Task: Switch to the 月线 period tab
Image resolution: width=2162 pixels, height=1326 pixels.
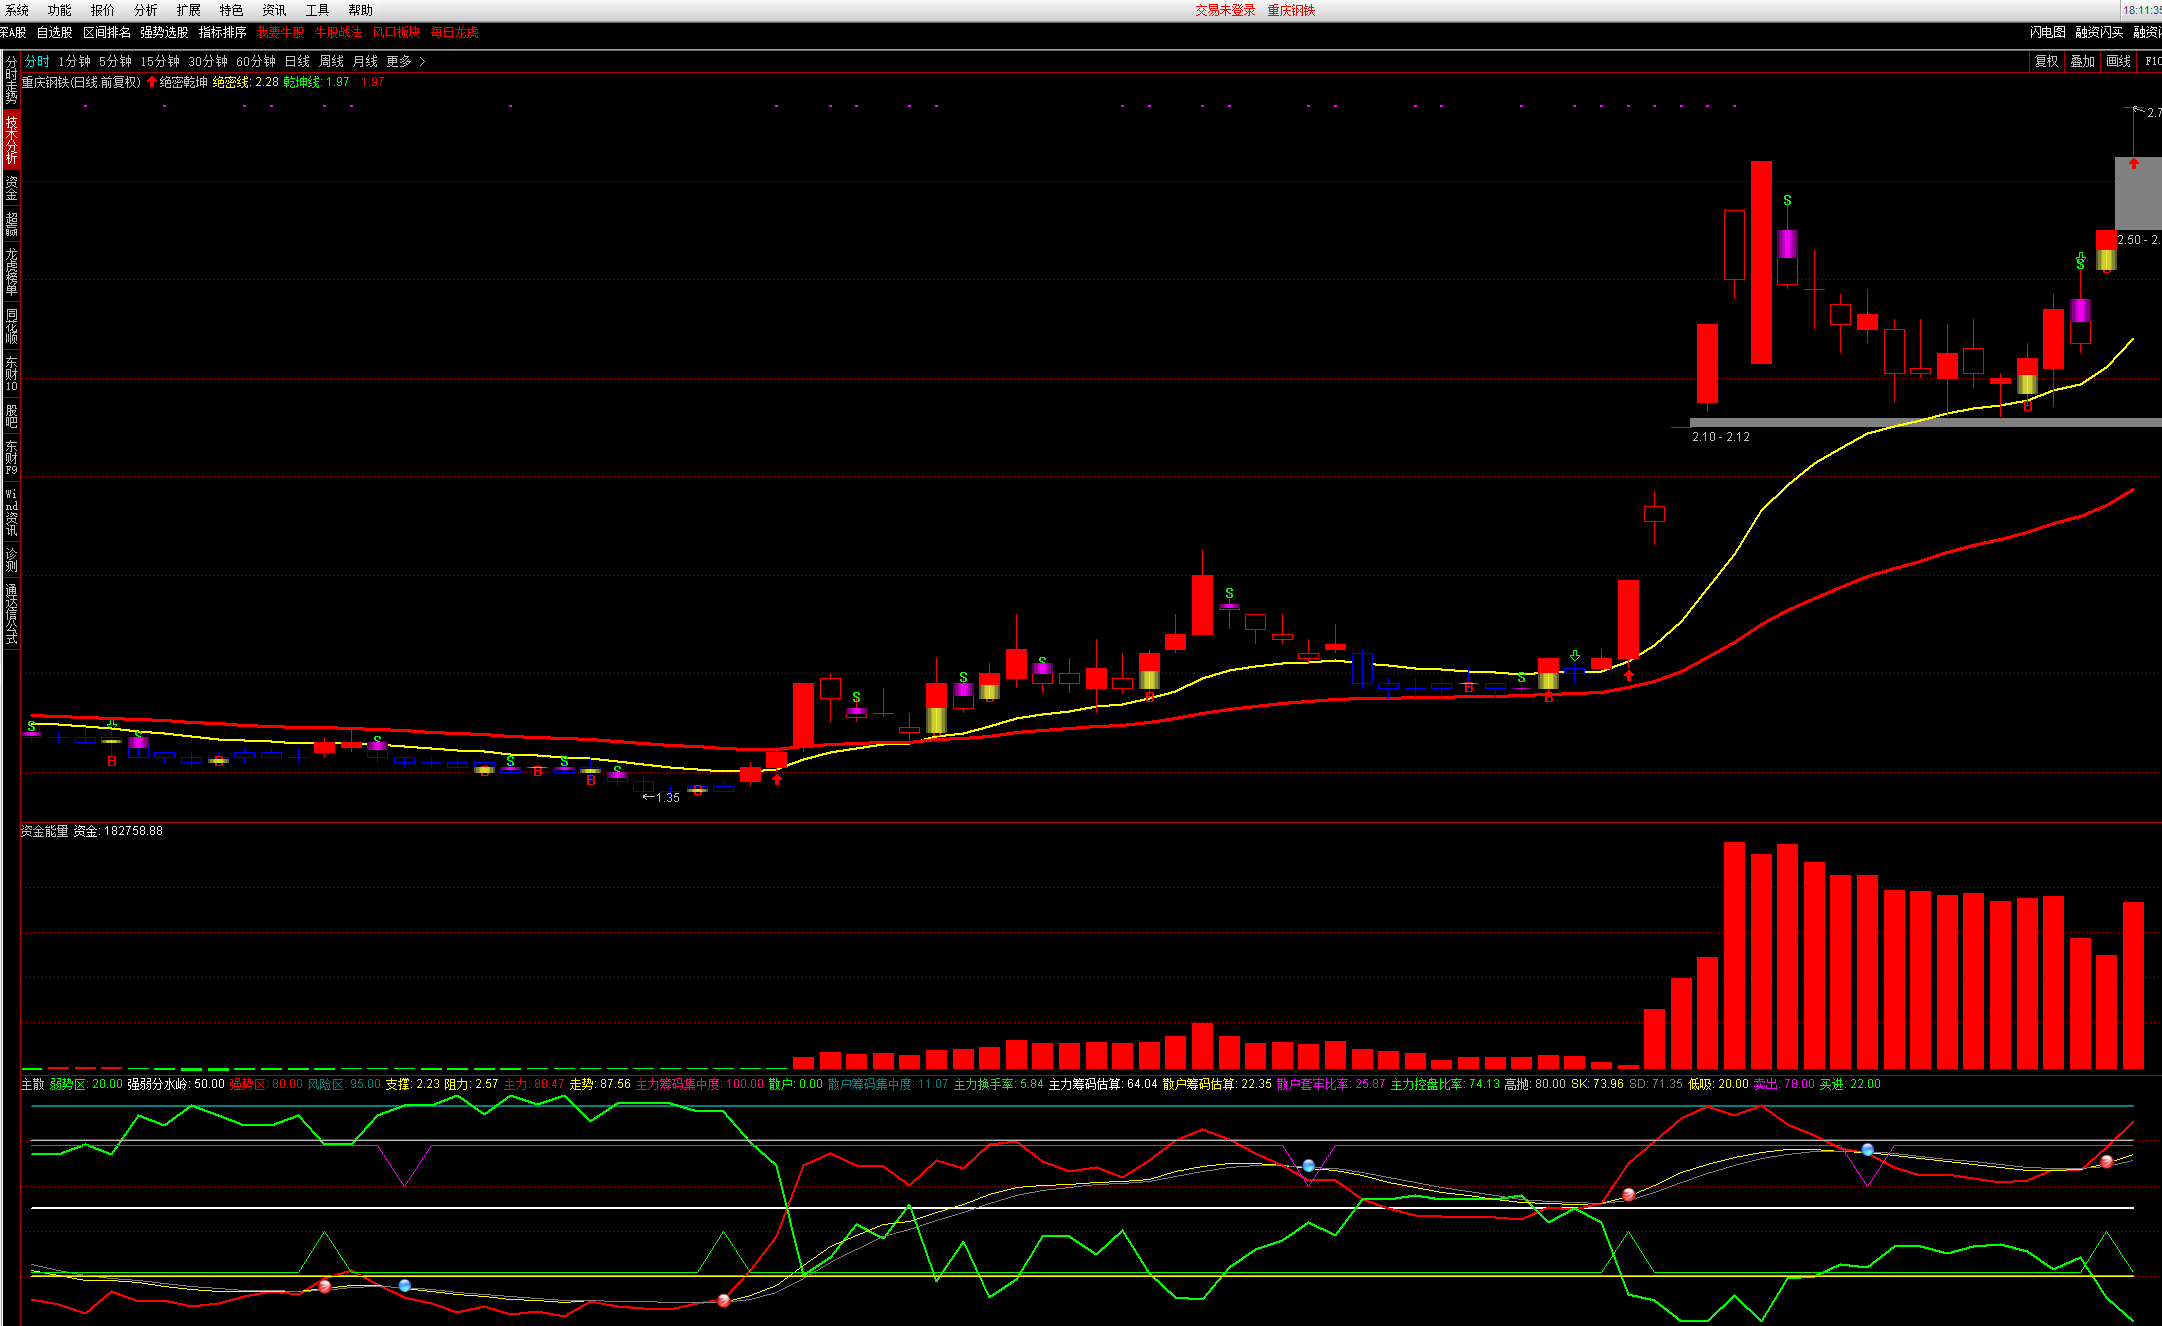Action: [x=366, y=61]
